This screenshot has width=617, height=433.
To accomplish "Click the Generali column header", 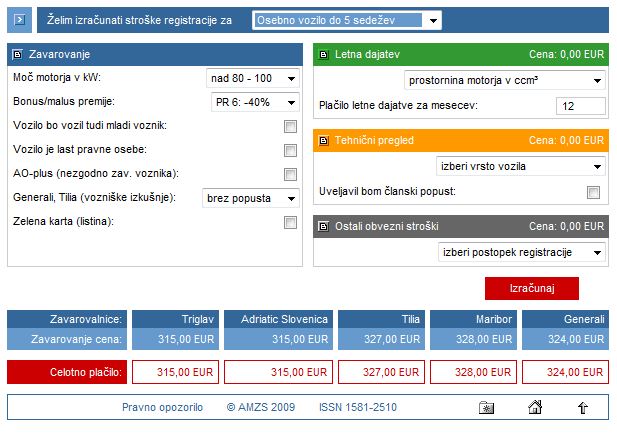I will point(565,319).
